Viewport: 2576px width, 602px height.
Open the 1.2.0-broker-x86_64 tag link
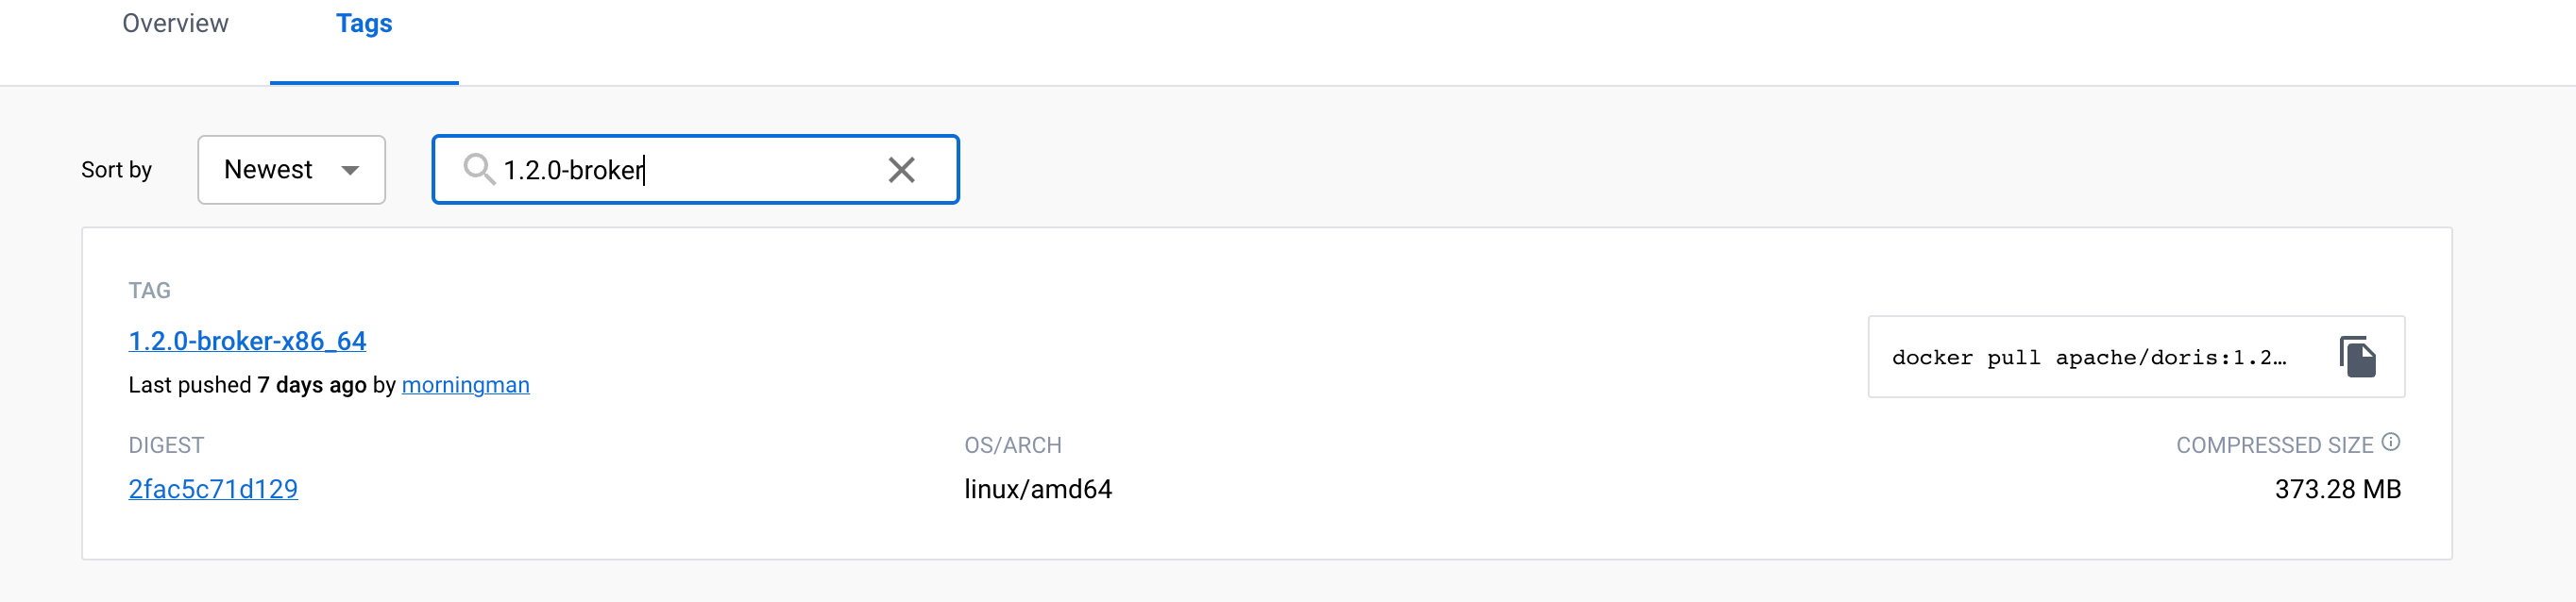(247, 341)
